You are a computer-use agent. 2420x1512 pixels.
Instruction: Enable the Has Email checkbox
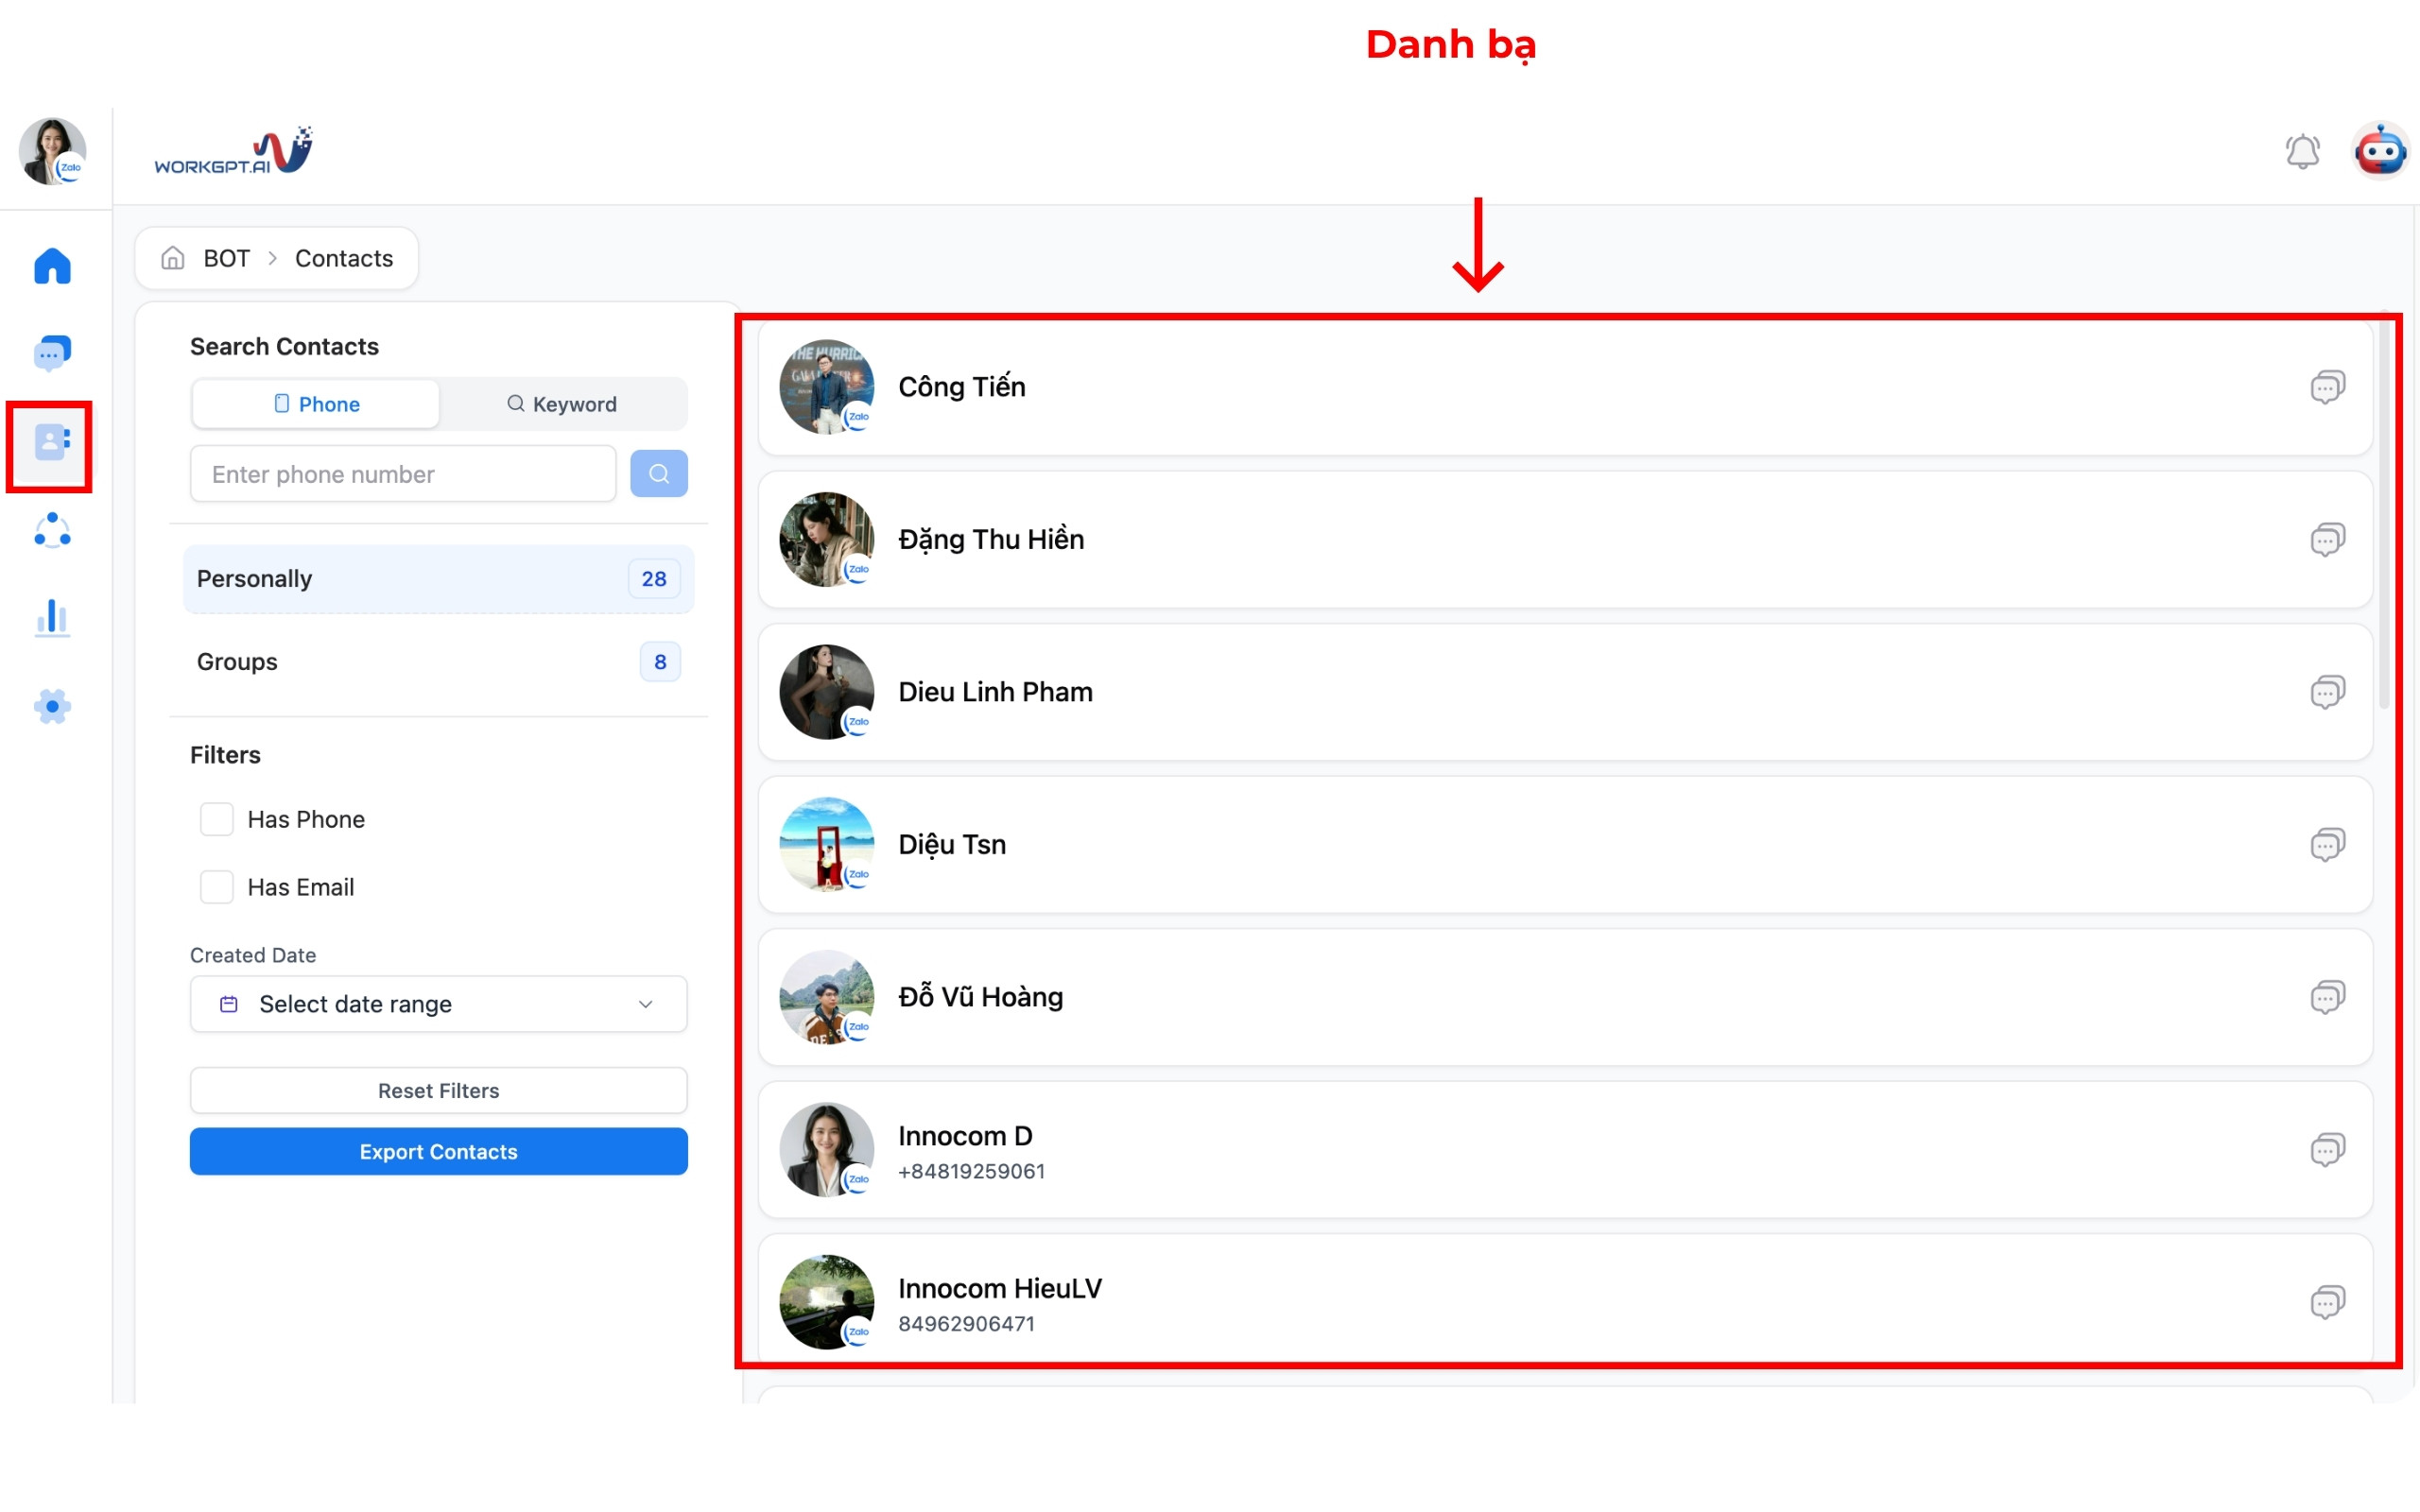[x=217, y=887]
